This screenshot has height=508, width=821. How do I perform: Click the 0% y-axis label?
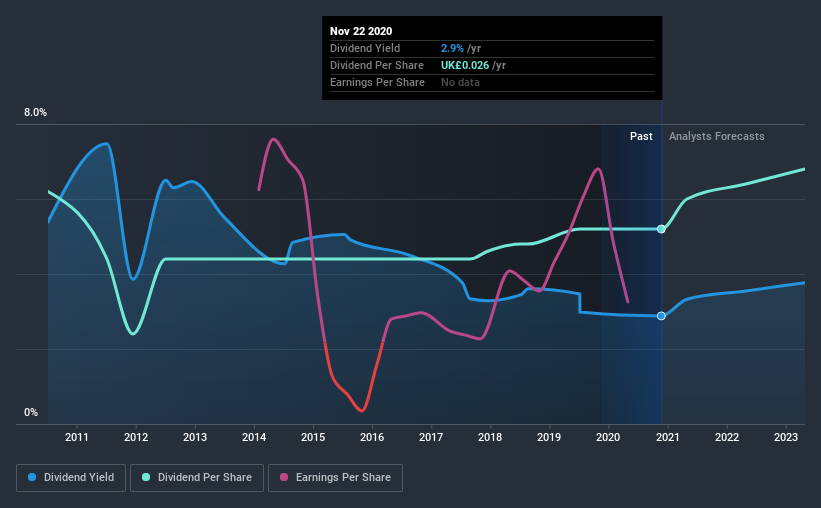pyautogui.click(x=31, y=413)
